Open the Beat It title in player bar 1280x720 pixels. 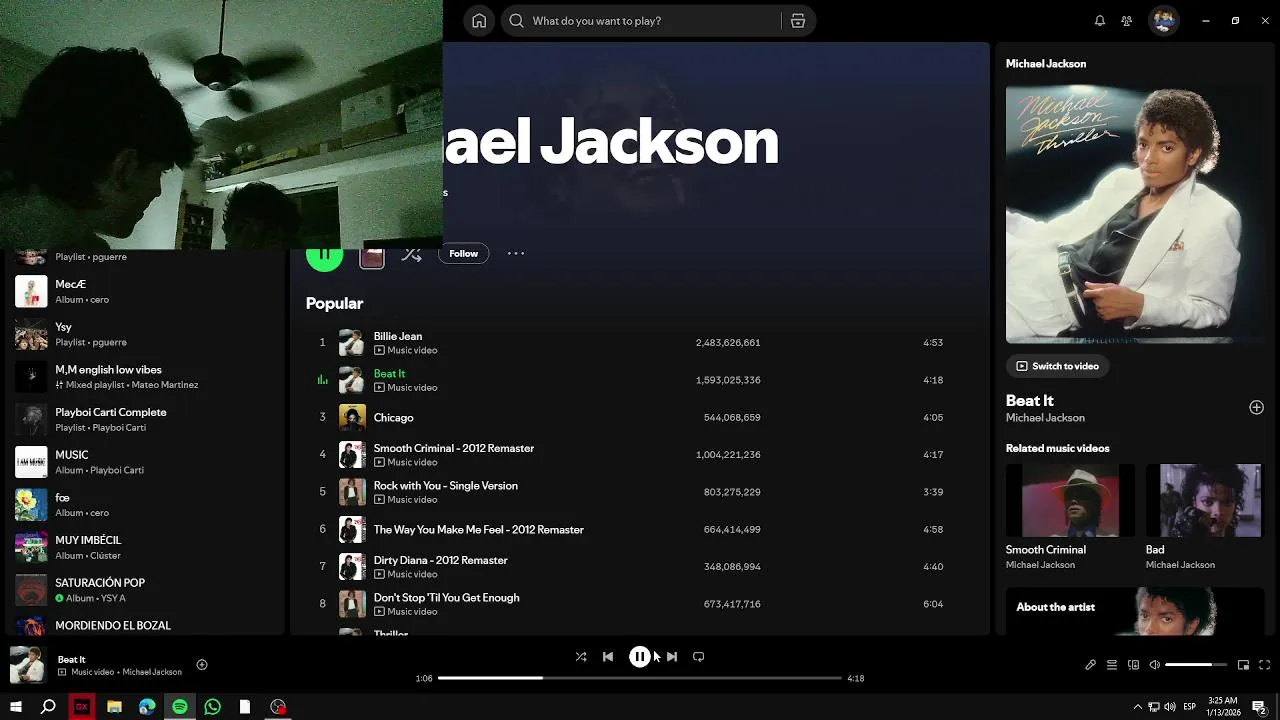(x=72, y=659)
